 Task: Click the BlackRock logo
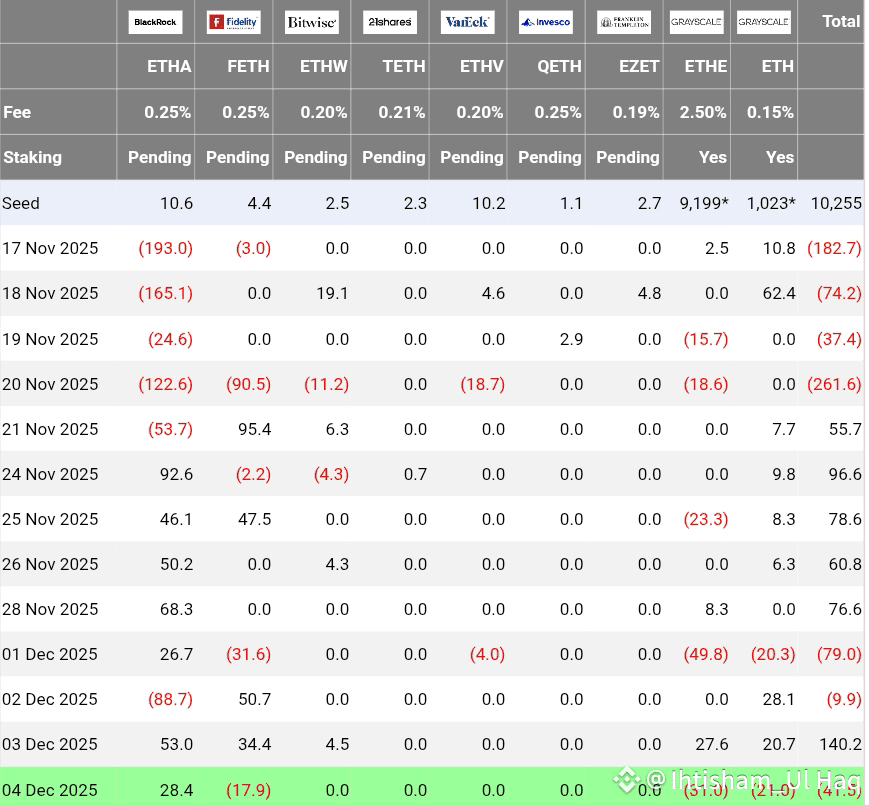point(155,23)
